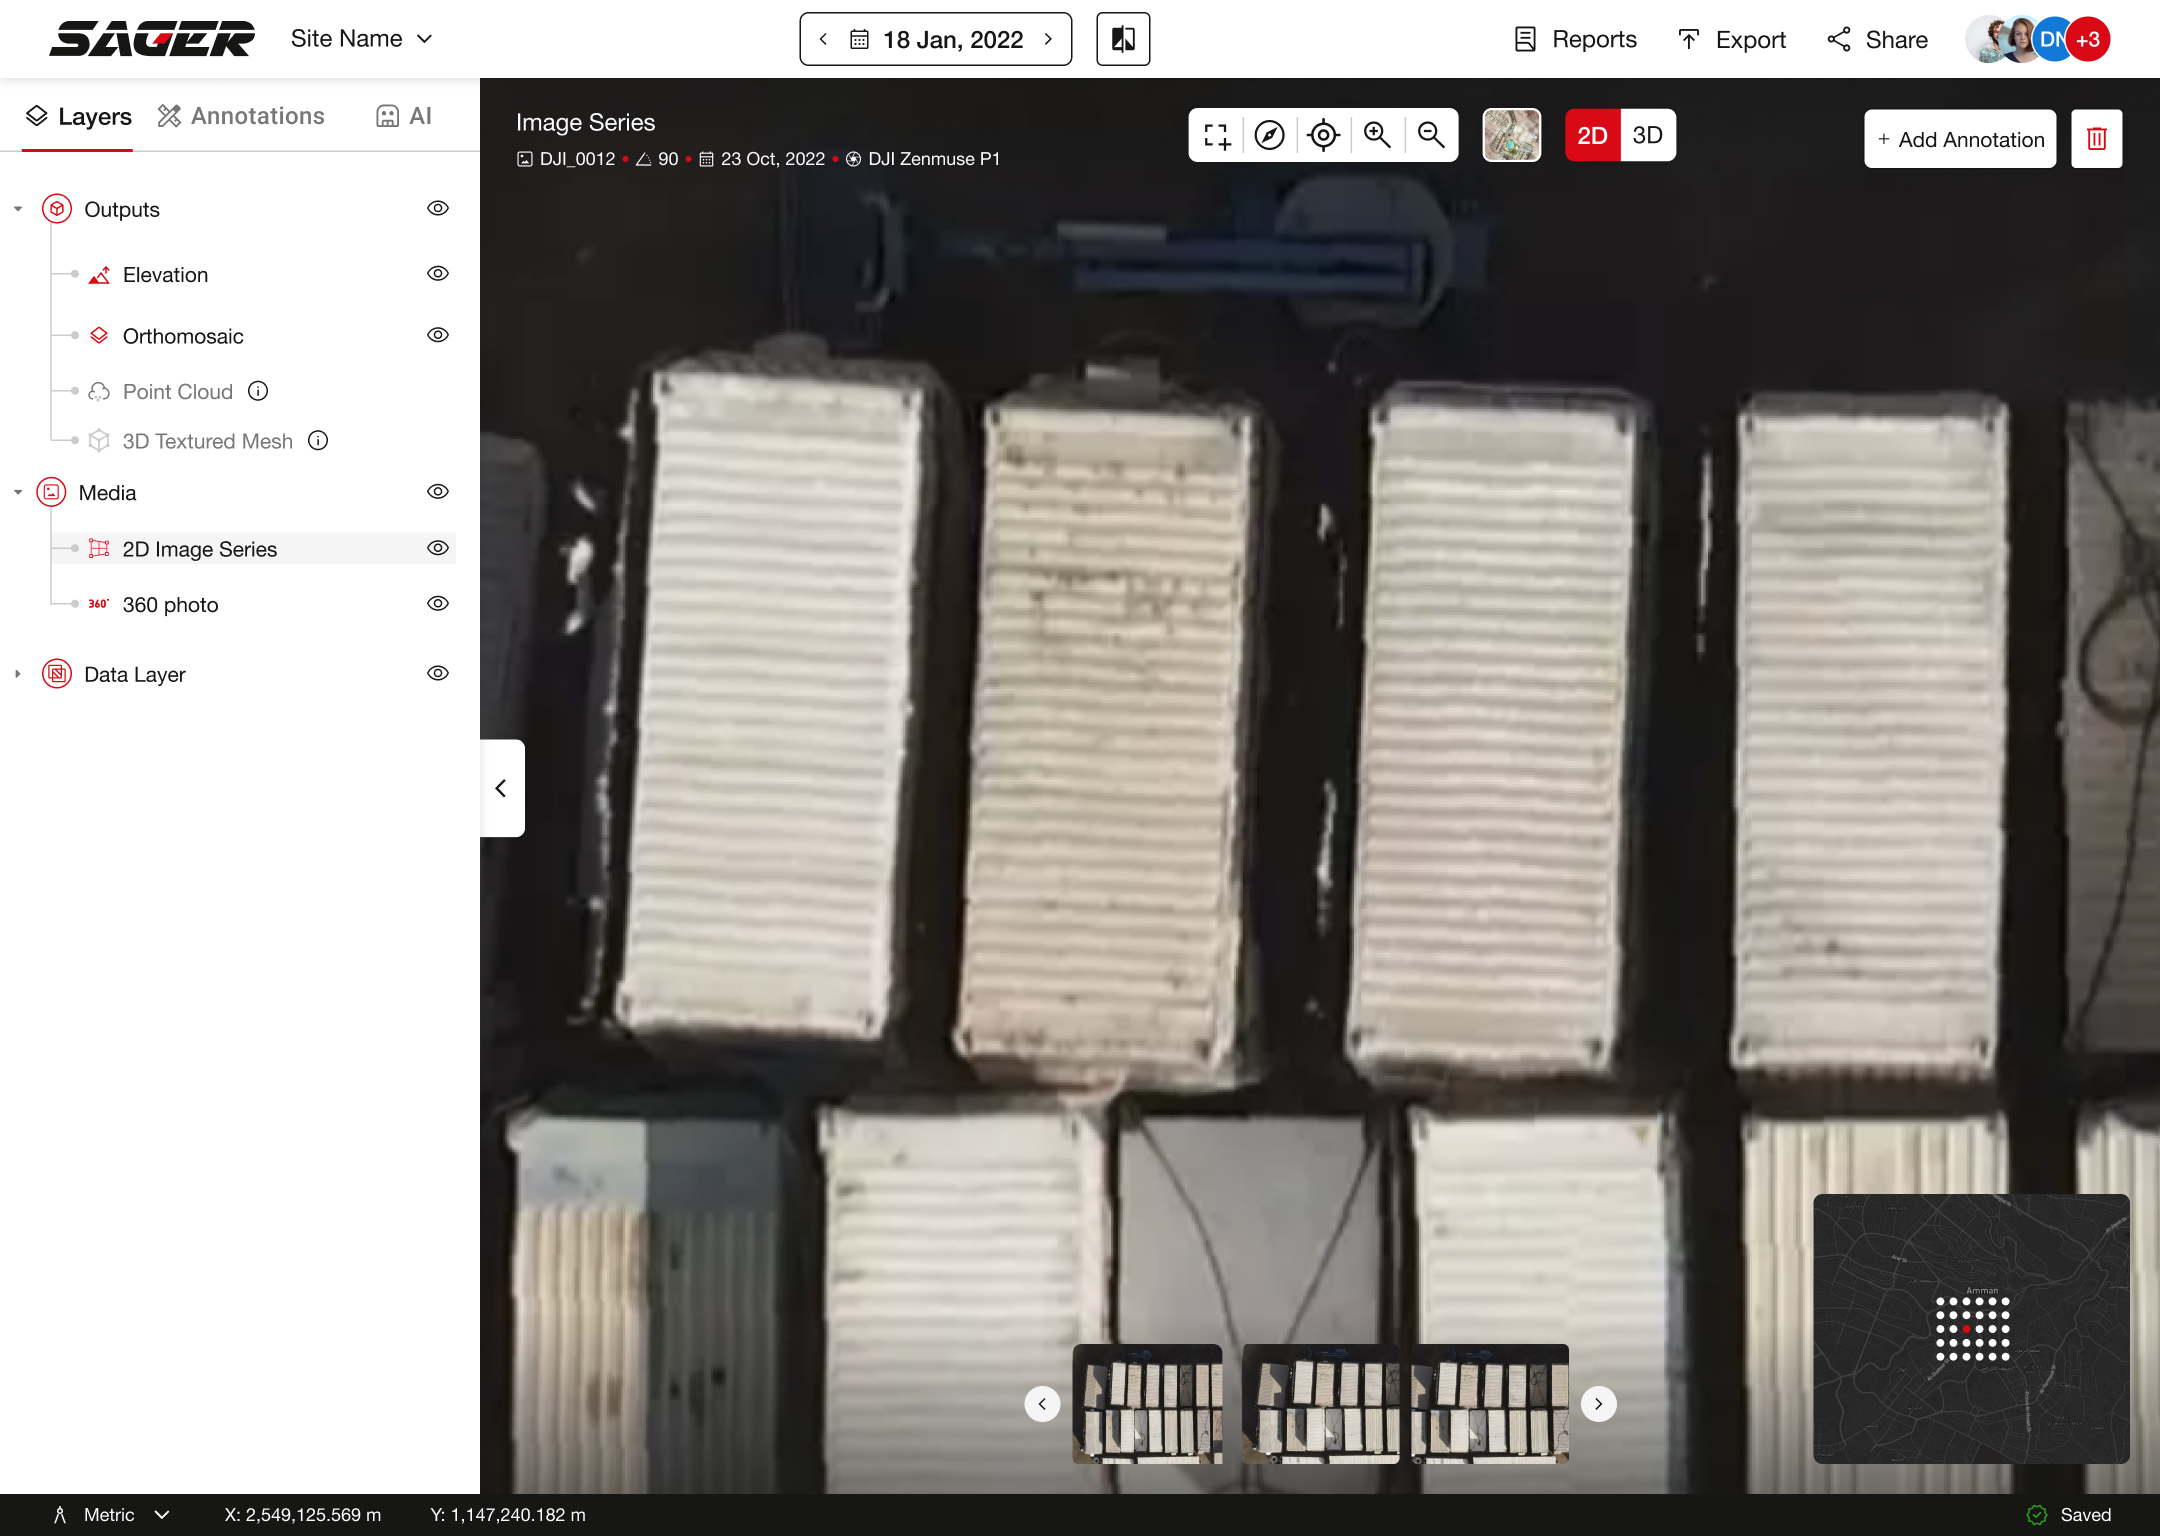Show Point Cloud info icon

click(258, 391)
